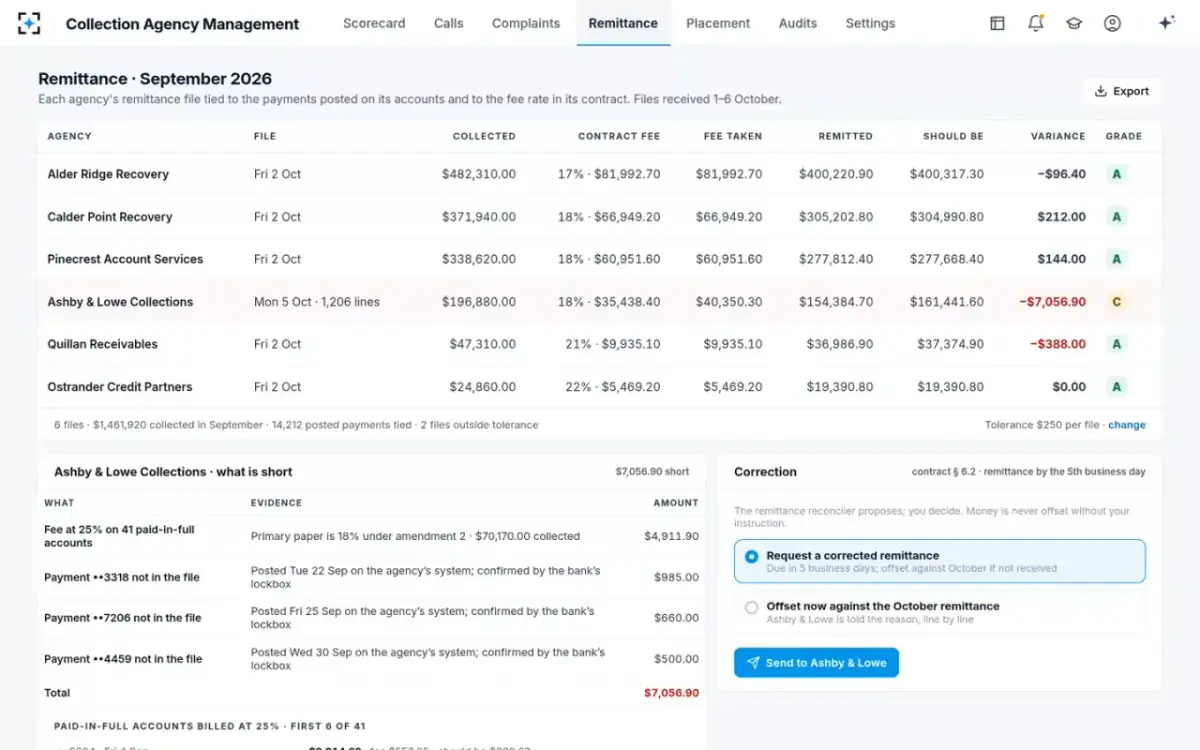Click the CONTRACT FEE column header
1200x750 pixels.
619,136
